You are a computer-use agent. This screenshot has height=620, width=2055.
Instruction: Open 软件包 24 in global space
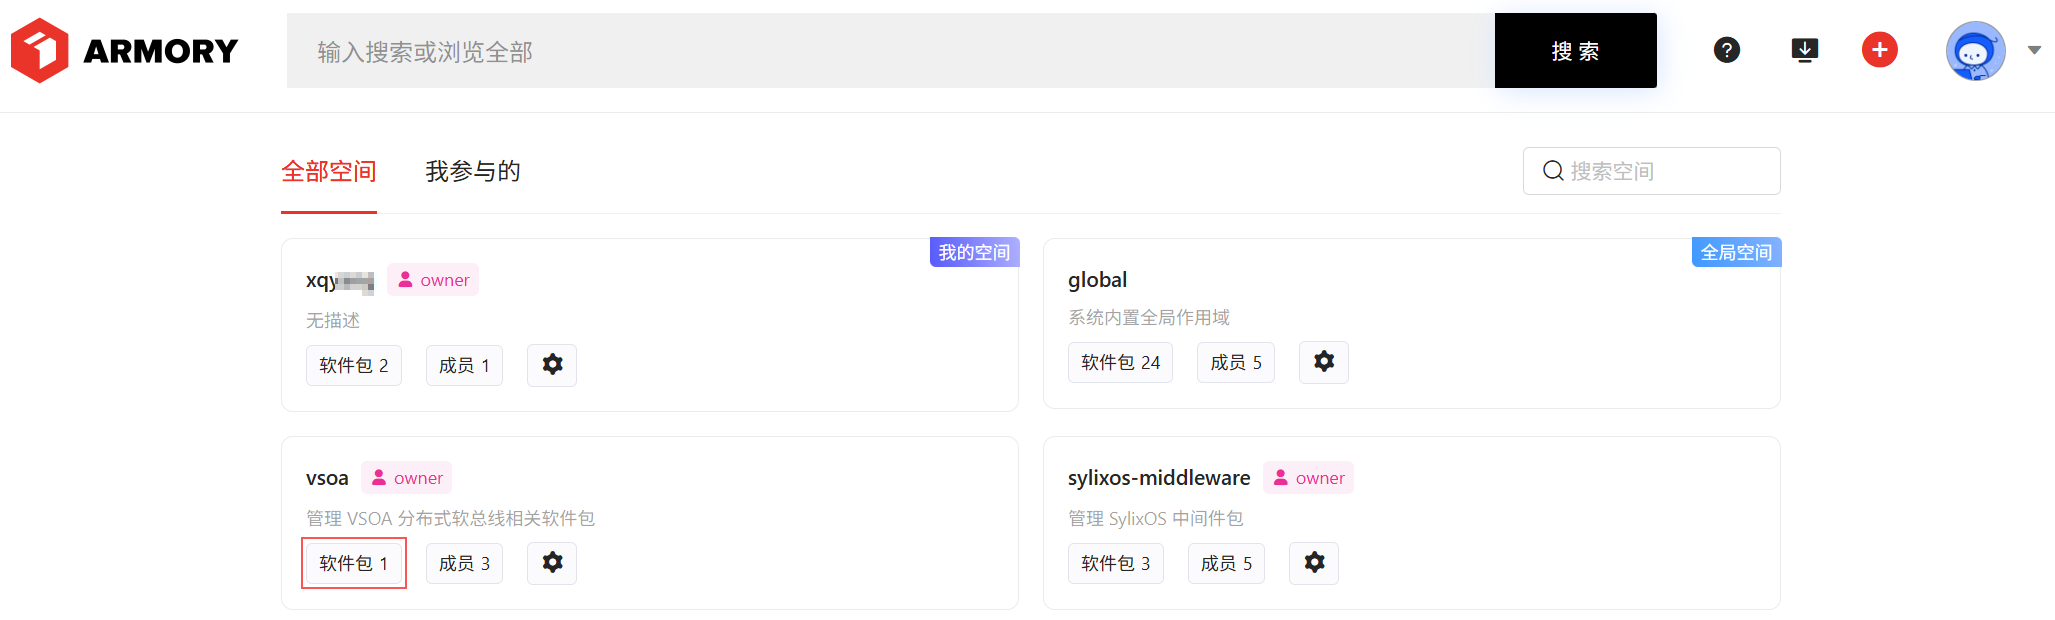point(1120,363)
